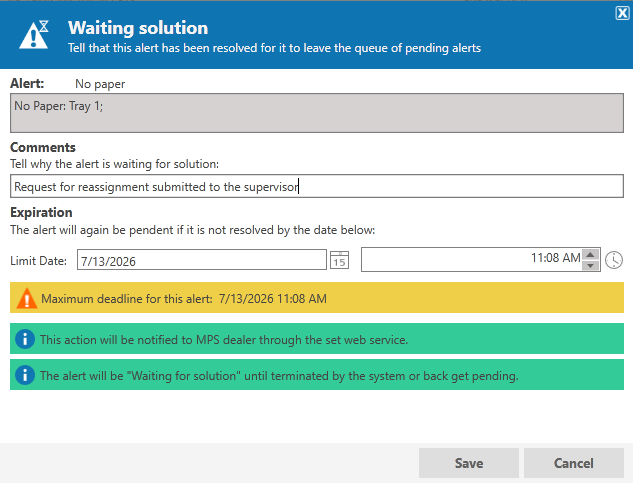Click the time field showing 11:08 AM

(472, 259)
